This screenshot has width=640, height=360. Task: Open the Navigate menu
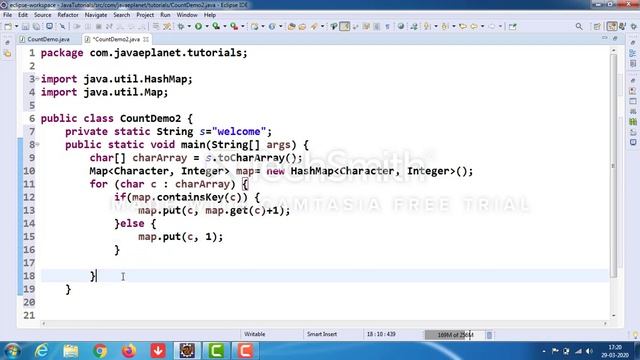pos(96,15)
